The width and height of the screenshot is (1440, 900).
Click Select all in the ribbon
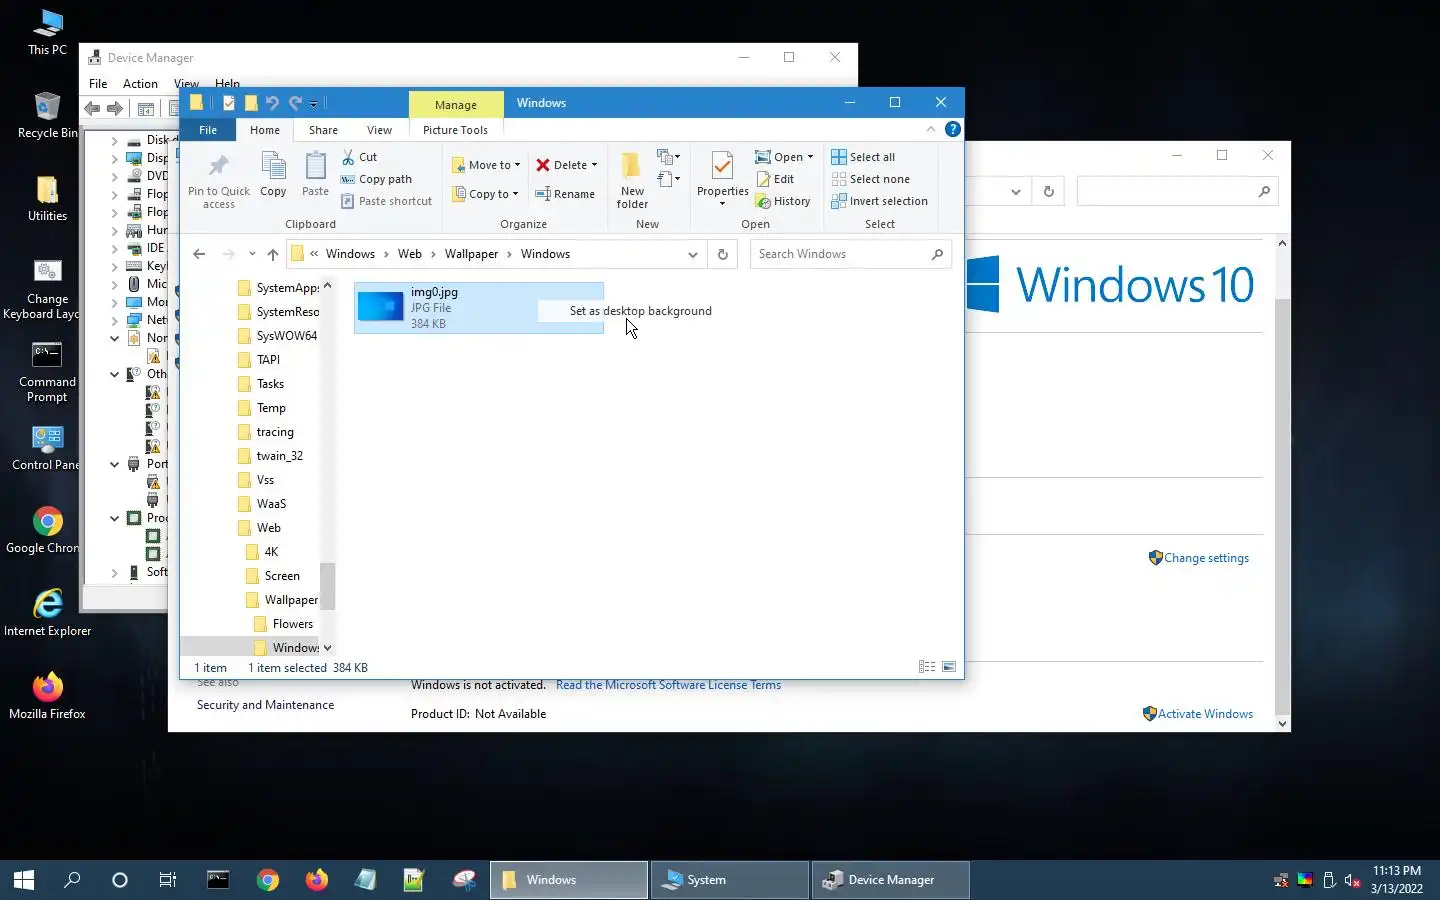863,157
